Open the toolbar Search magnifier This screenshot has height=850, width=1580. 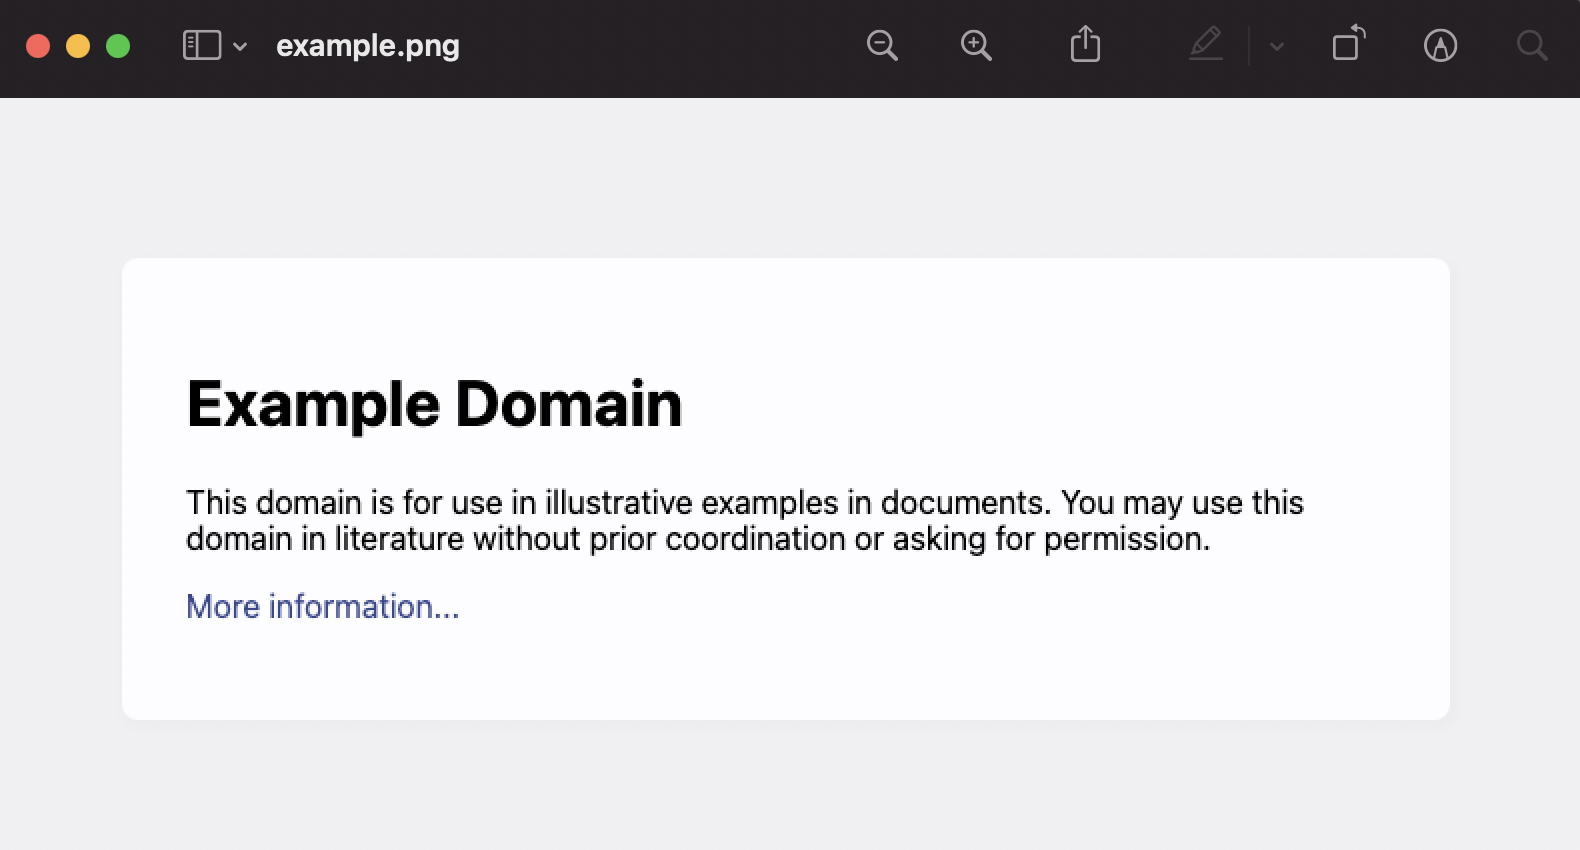click(1532, 46)
